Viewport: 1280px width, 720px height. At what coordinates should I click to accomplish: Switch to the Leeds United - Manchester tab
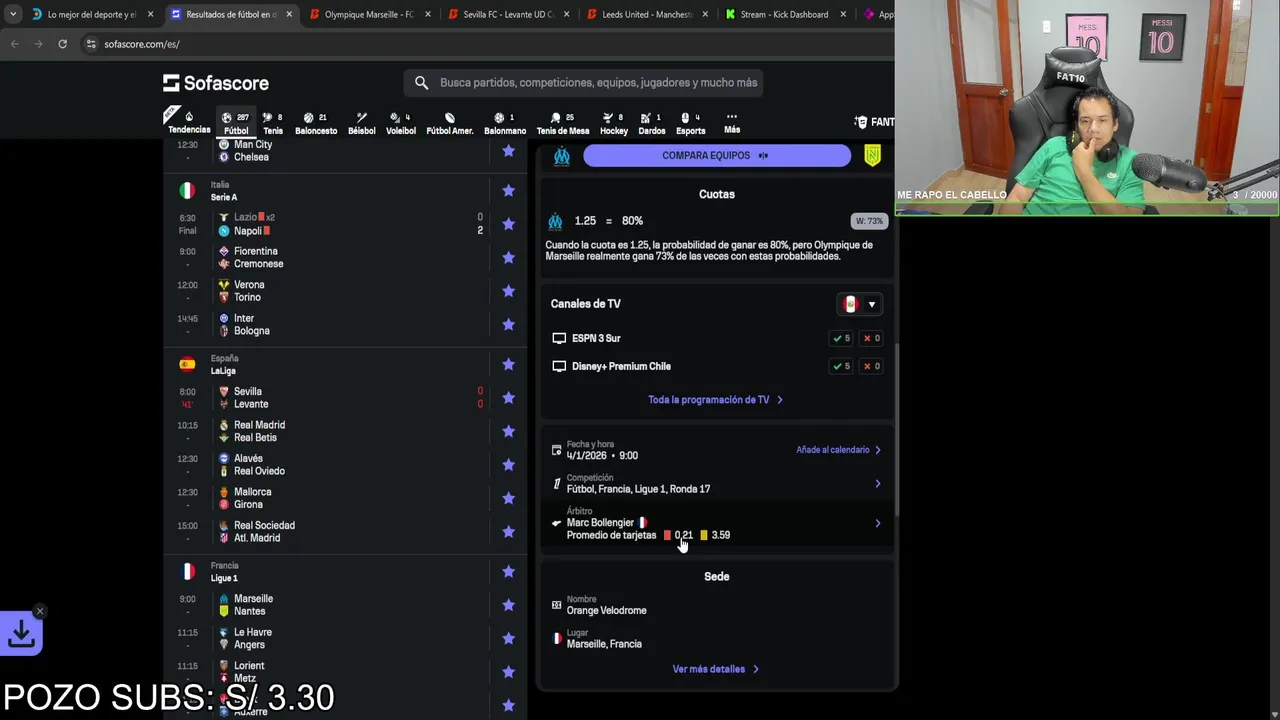pos(646,14)
